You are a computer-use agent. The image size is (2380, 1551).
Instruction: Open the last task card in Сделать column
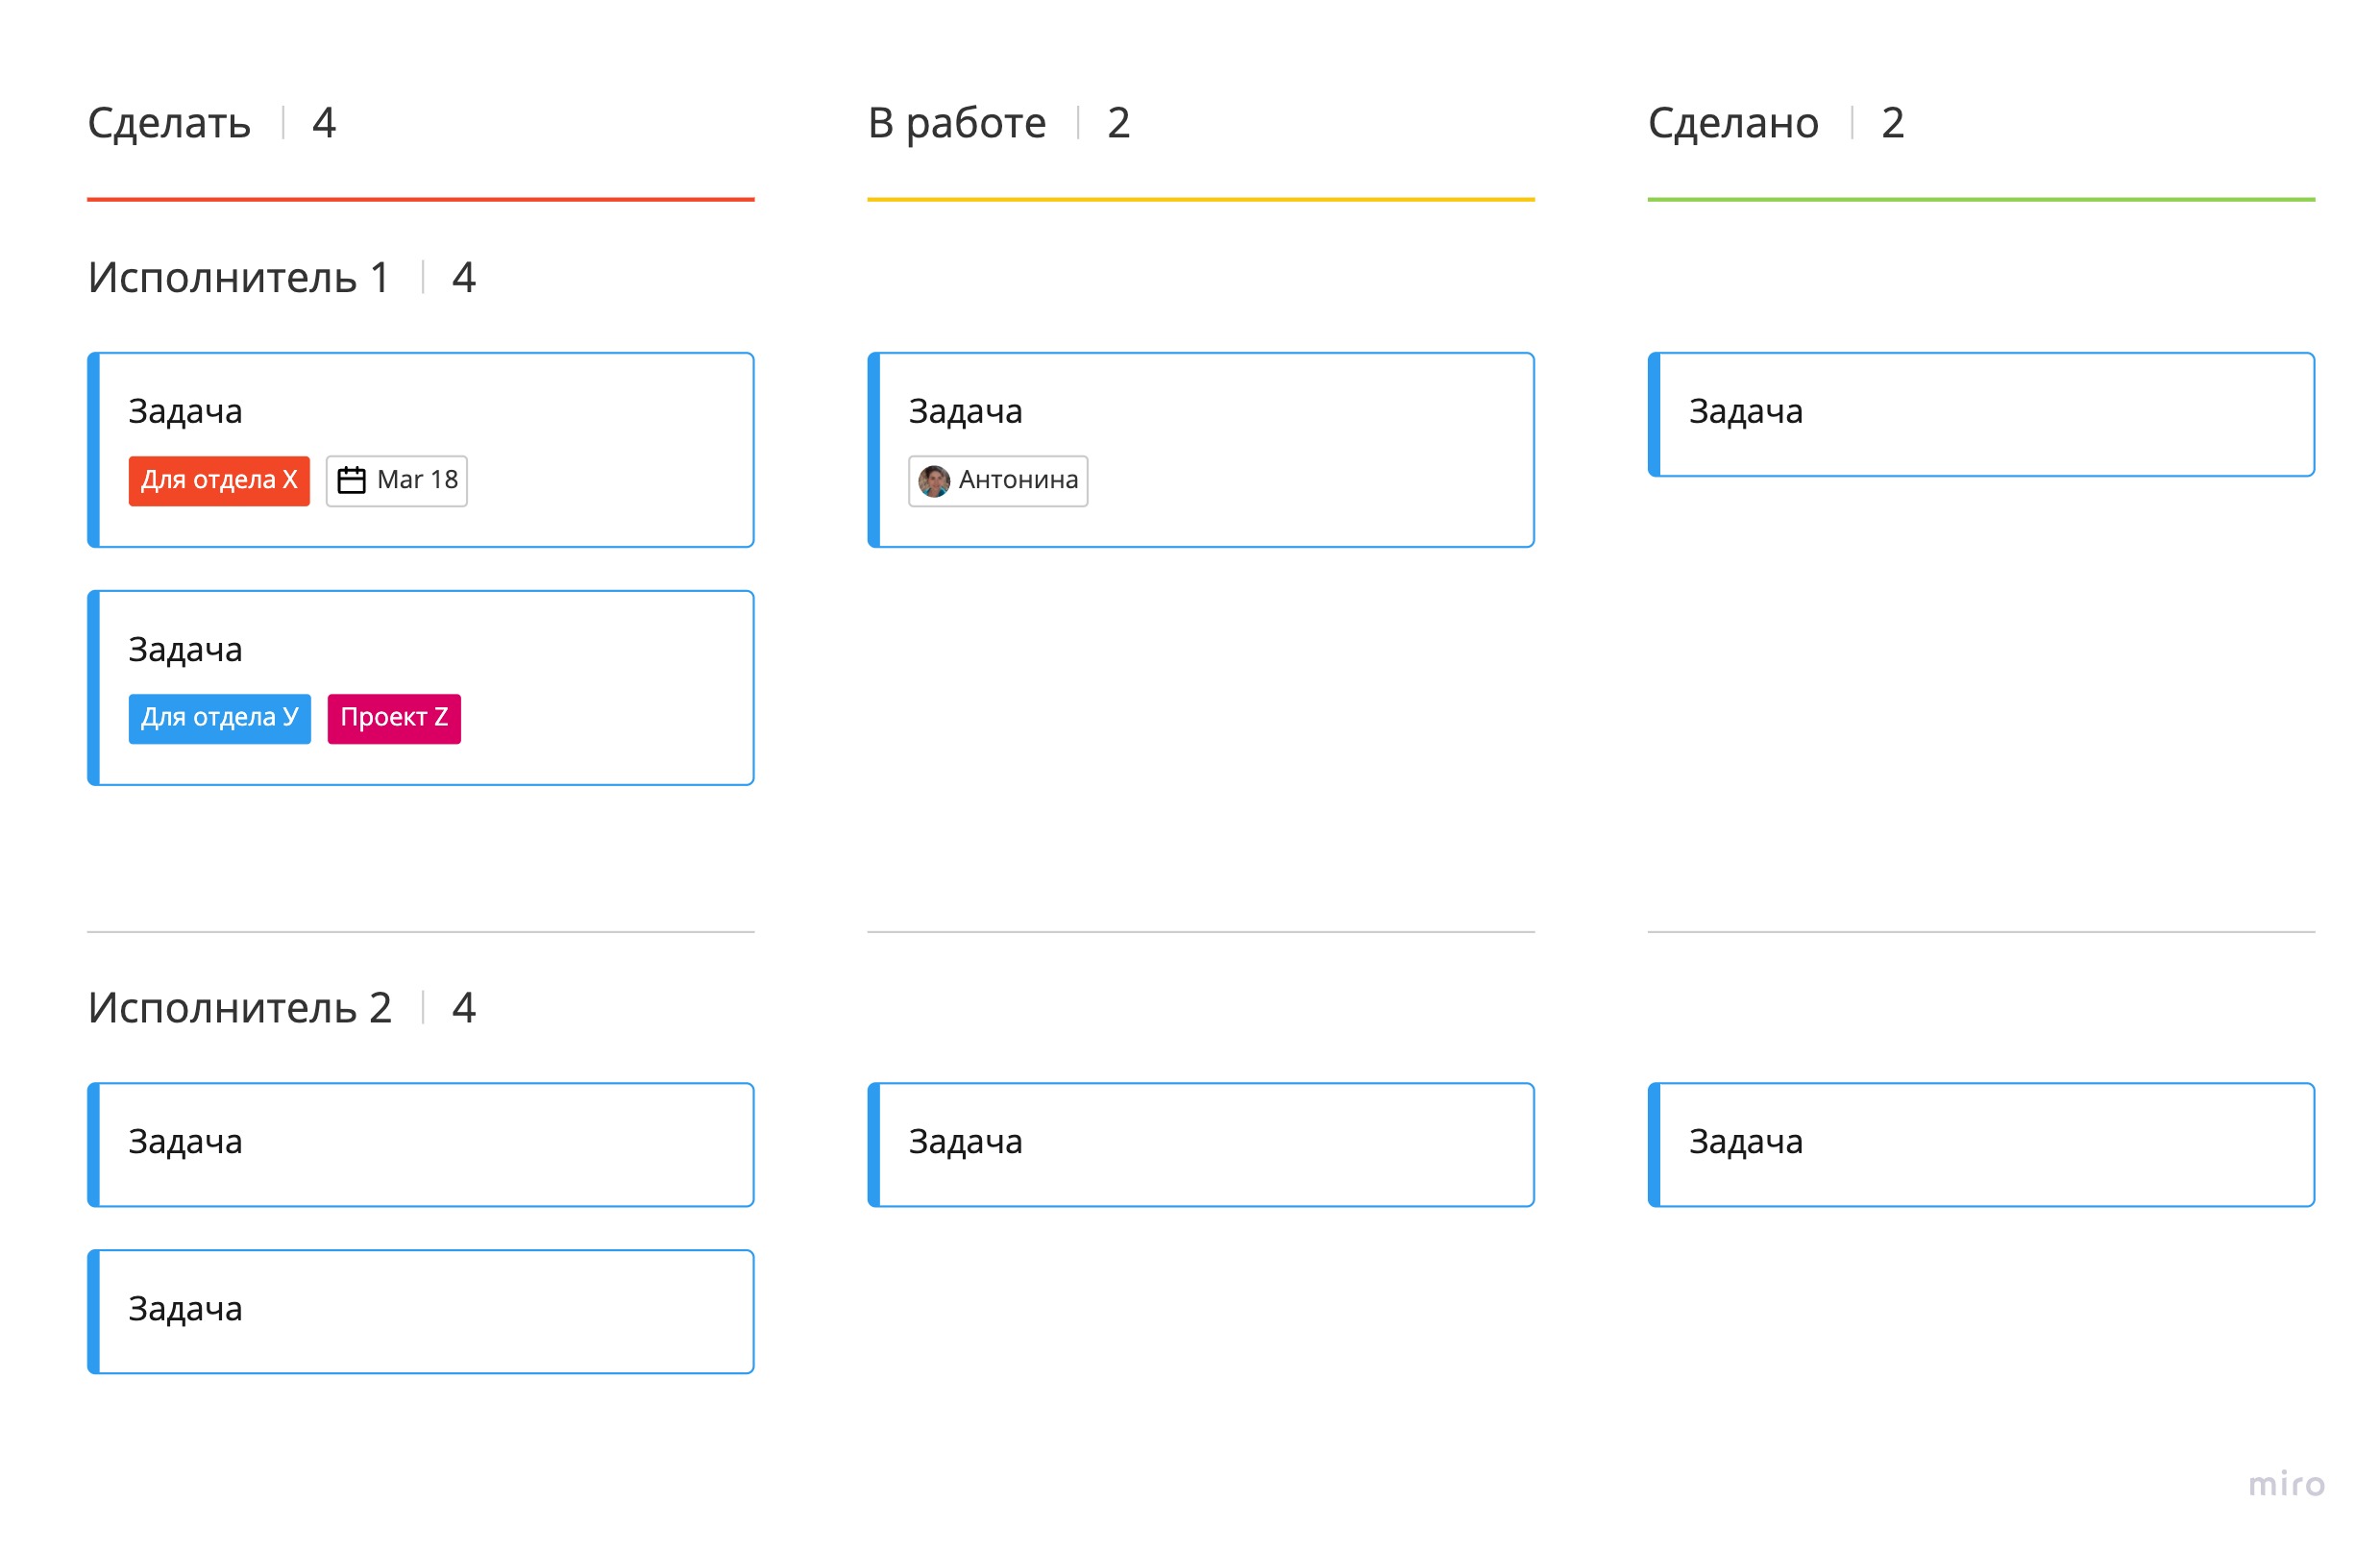[x=420, y=1311]
